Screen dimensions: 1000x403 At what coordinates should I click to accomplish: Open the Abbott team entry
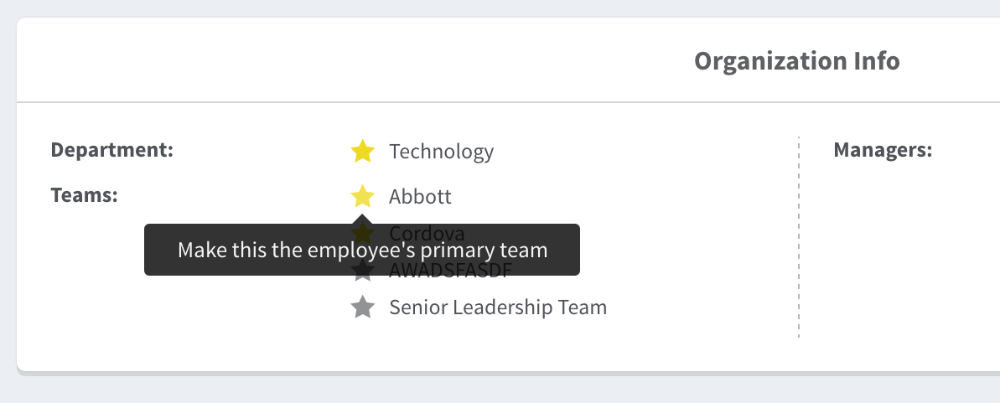(x=420, y=196)
